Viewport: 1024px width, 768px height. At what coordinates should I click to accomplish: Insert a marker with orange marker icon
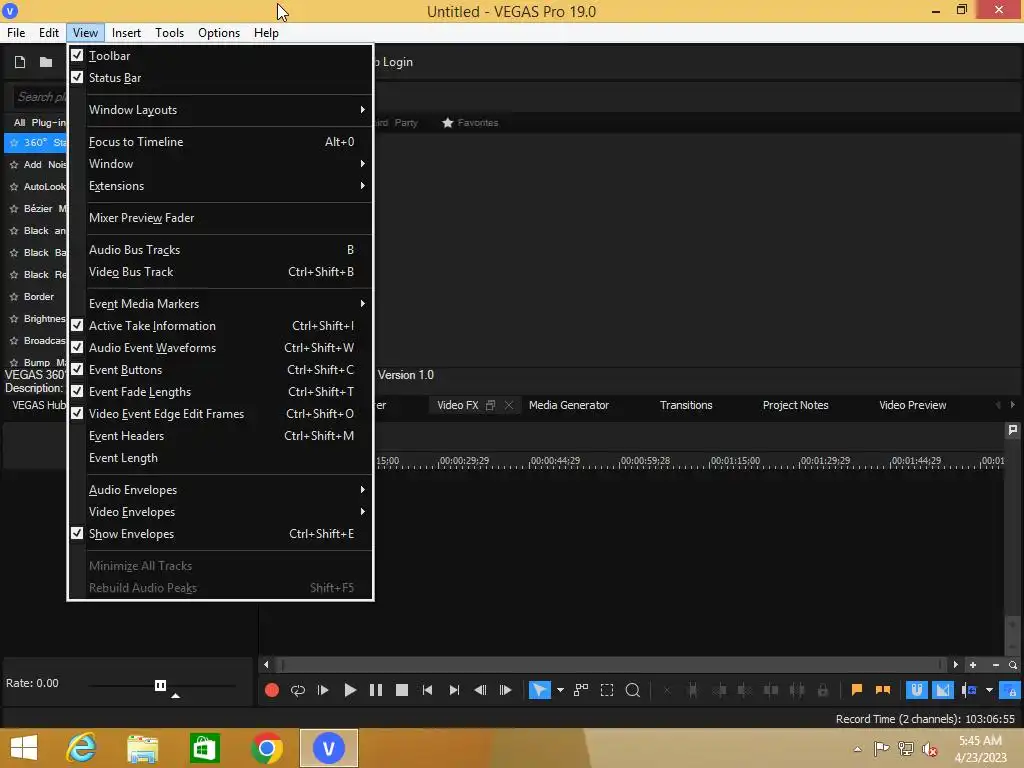857,690
